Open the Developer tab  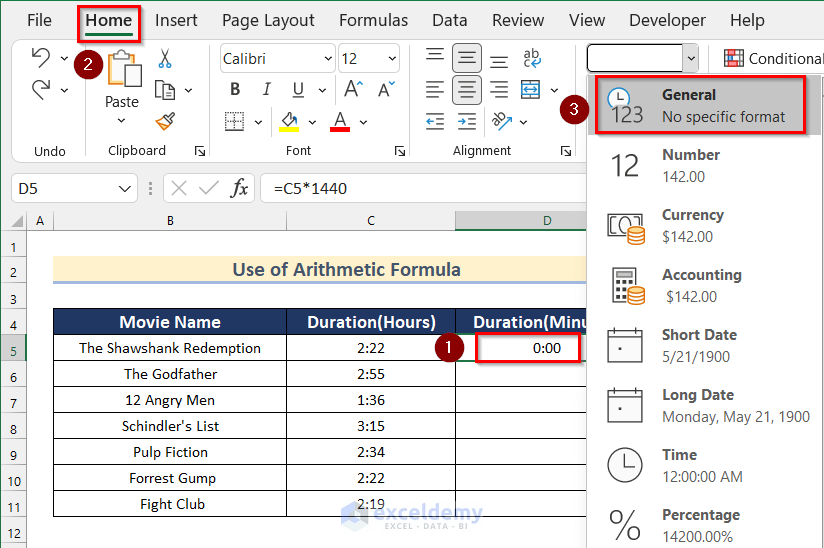[x=667, y=20]
